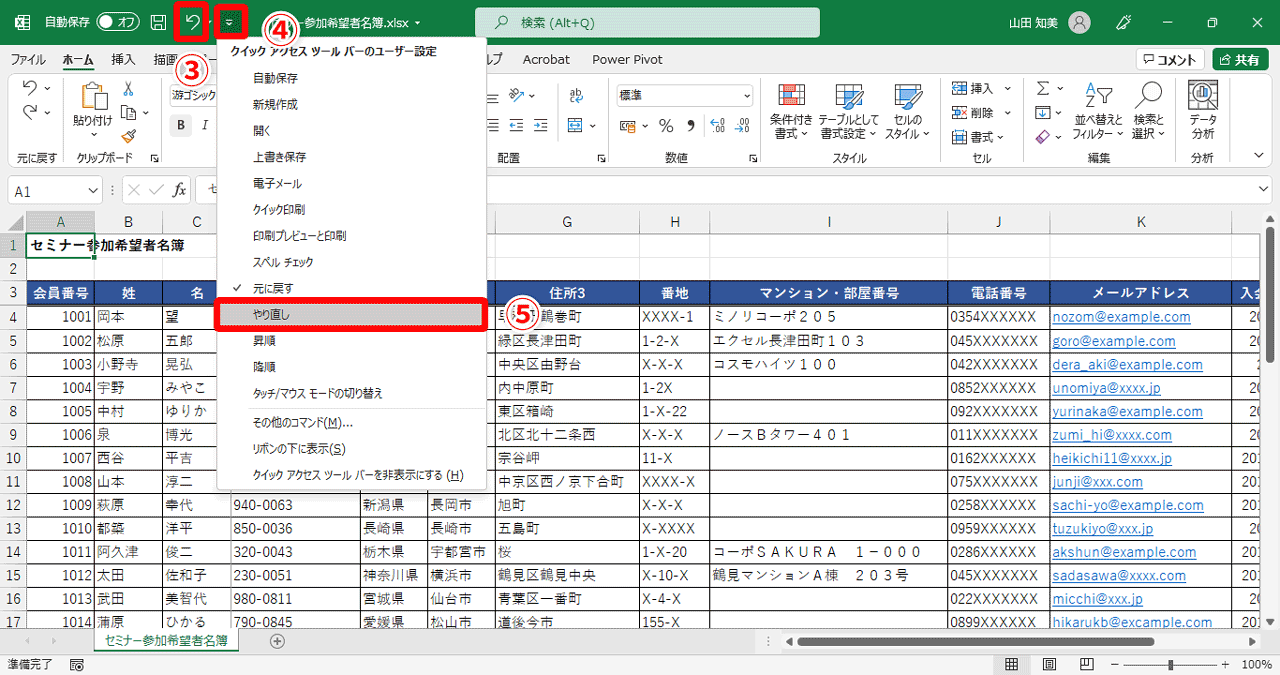Click the Save icon in title bar
The height and width of the screenshot is (675, 1280).
pos(158,21)
